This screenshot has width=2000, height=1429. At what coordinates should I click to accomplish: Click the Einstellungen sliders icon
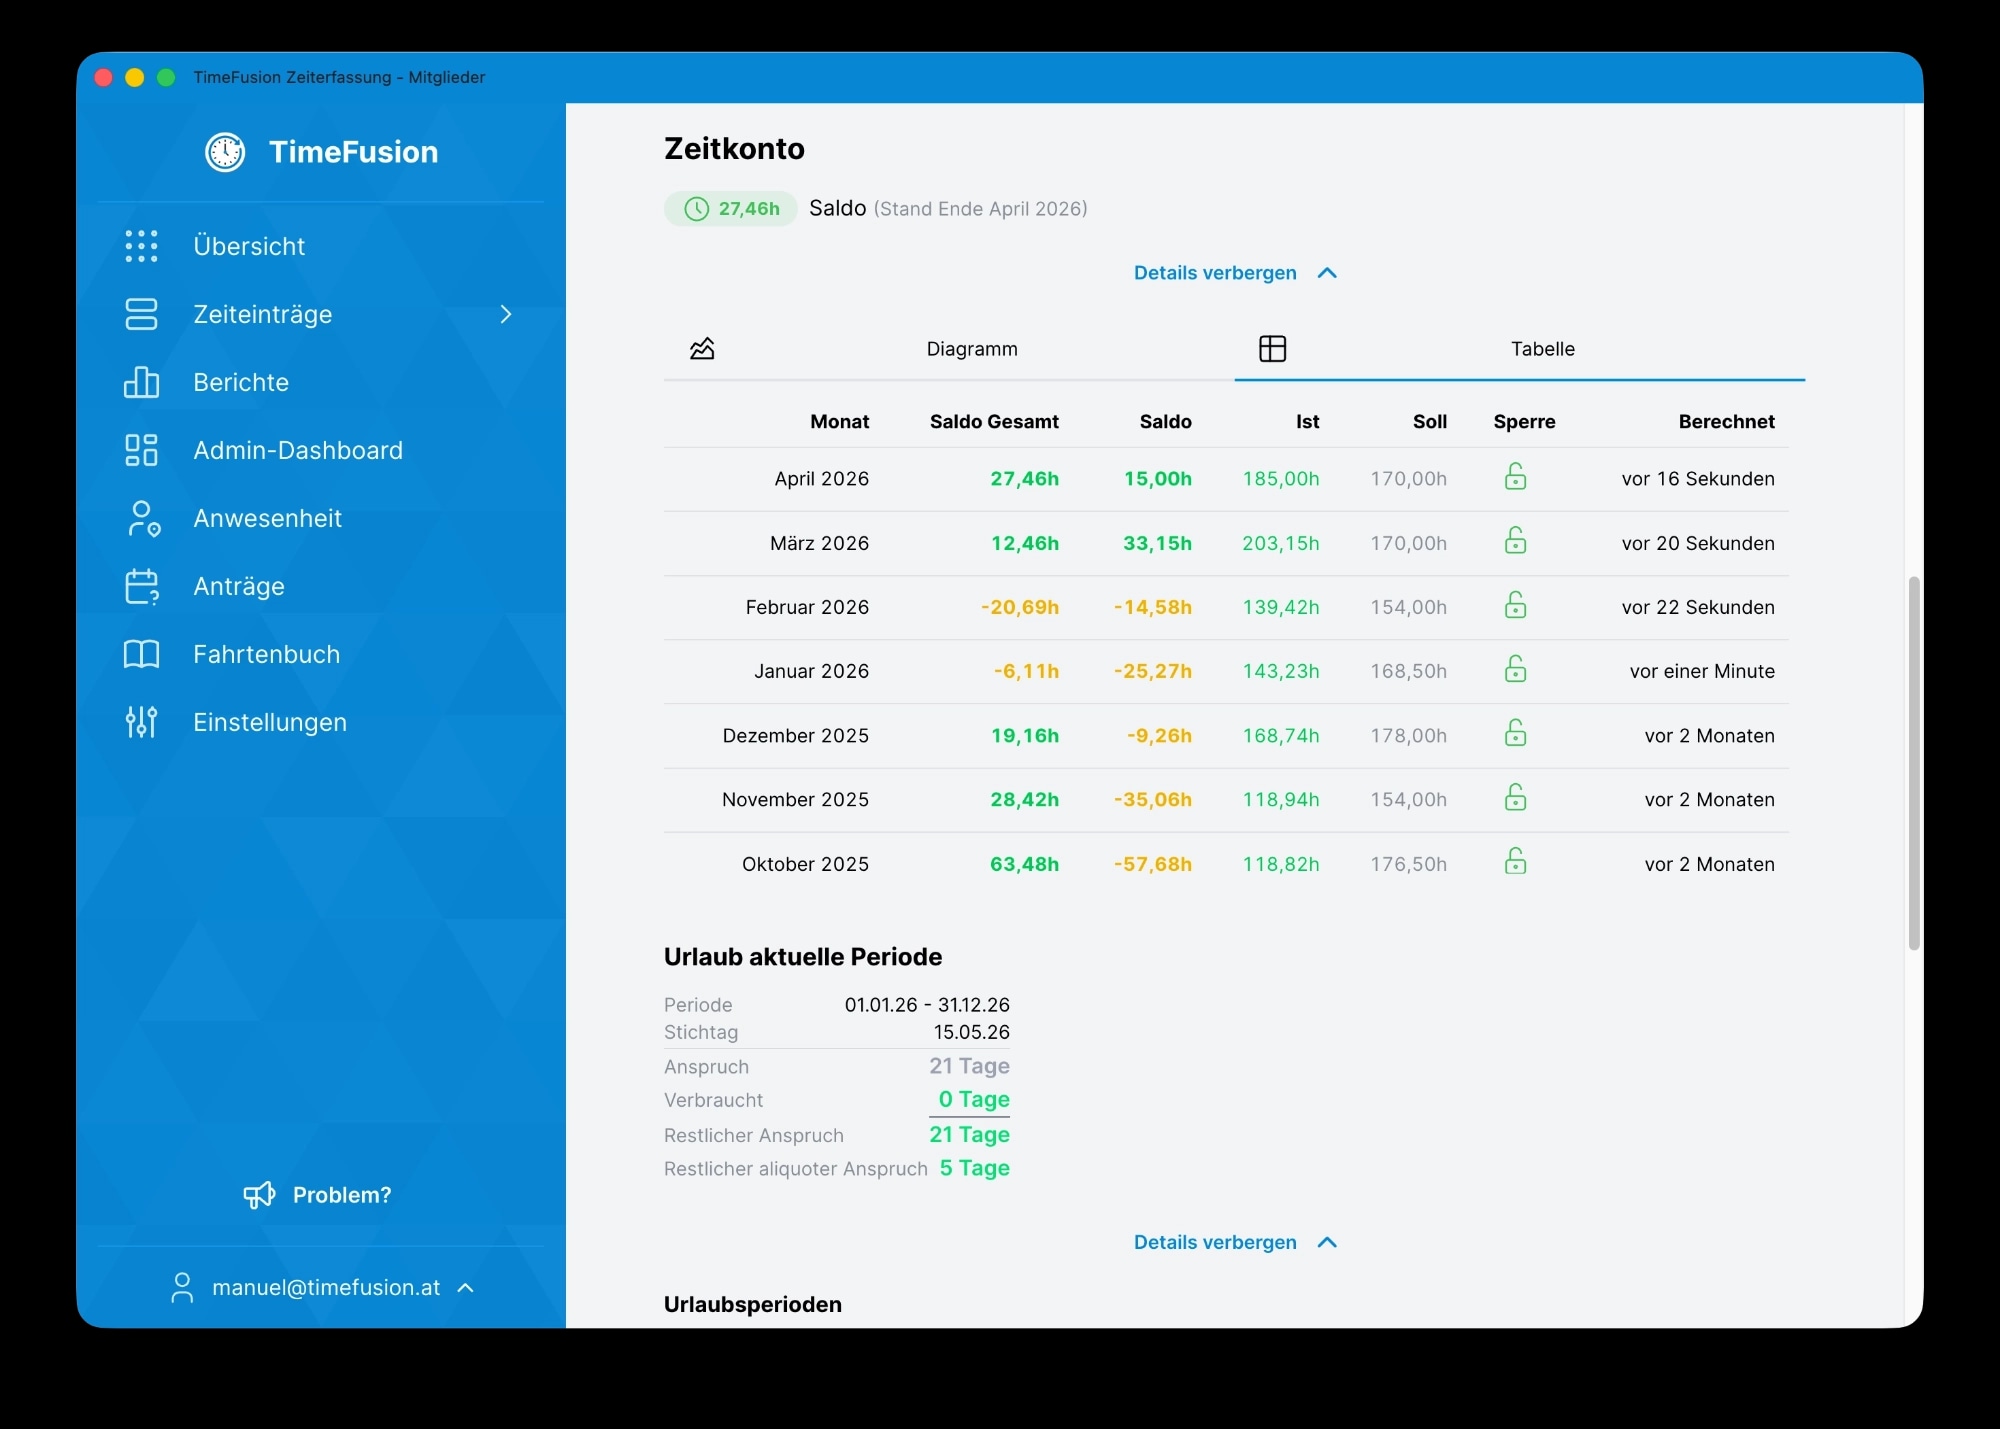141,722
